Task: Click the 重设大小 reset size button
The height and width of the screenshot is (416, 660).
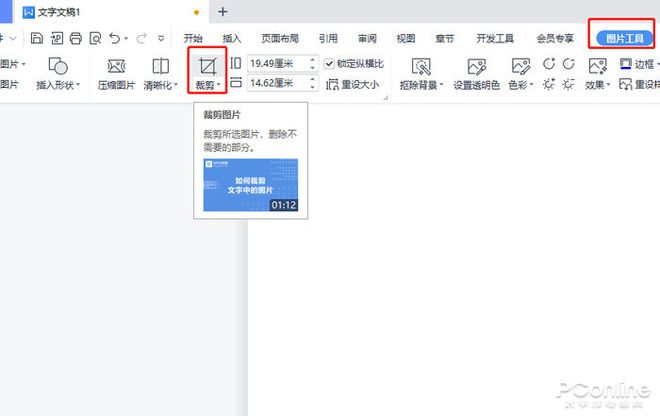Action: 351,85
